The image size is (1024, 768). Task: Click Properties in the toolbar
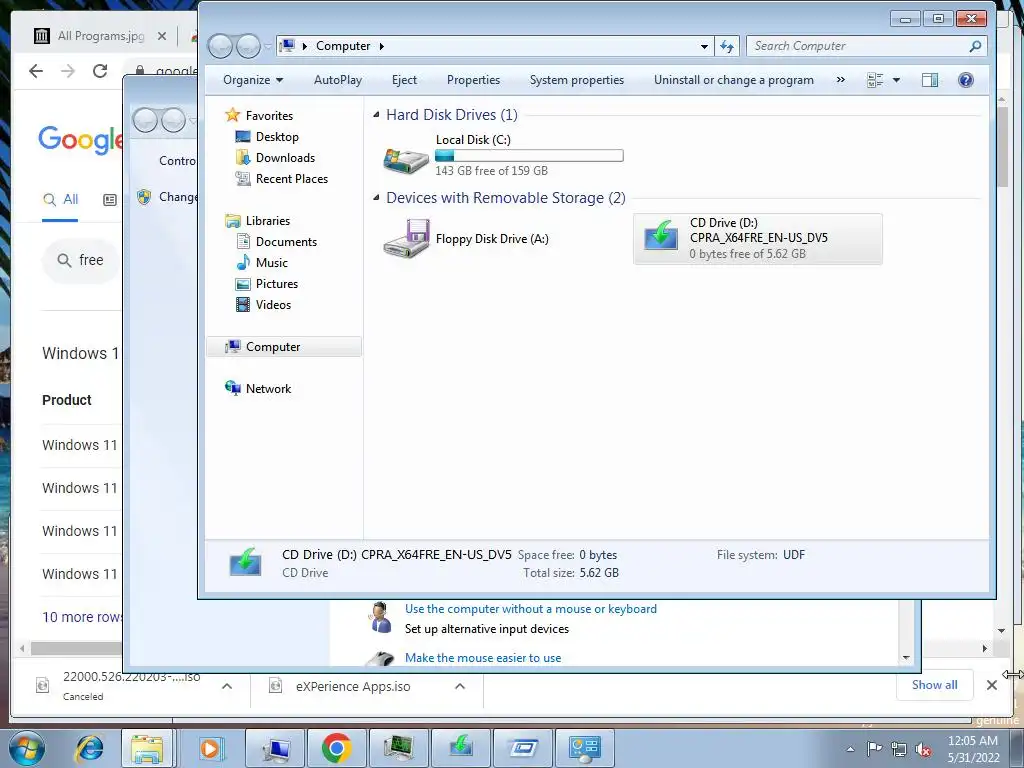pyautogui.click(x=473, y=80)
